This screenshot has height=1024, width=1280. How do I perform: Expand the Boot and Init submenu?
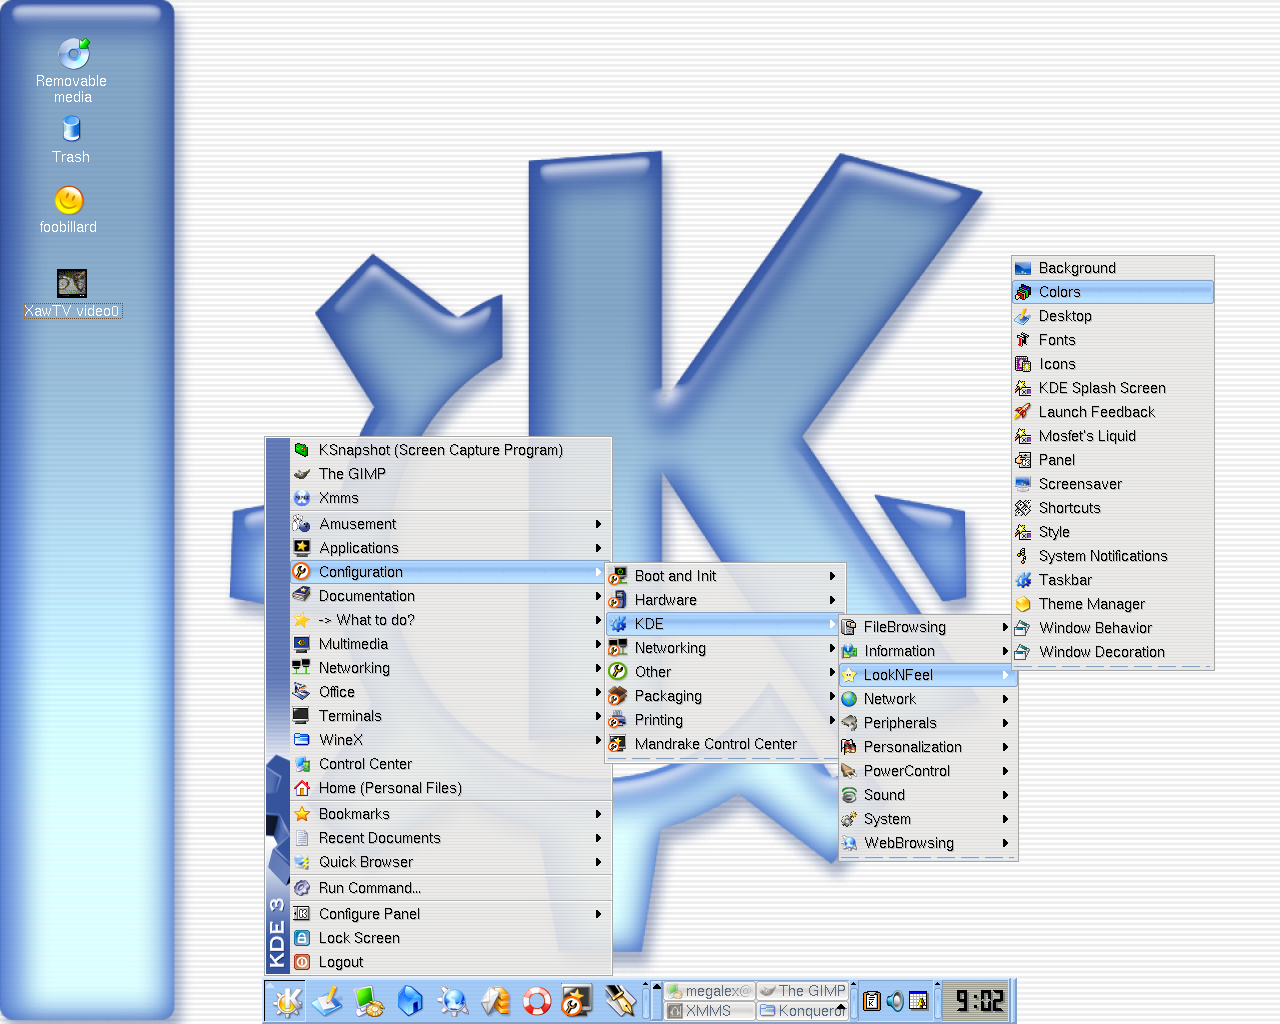pos(725,576)
